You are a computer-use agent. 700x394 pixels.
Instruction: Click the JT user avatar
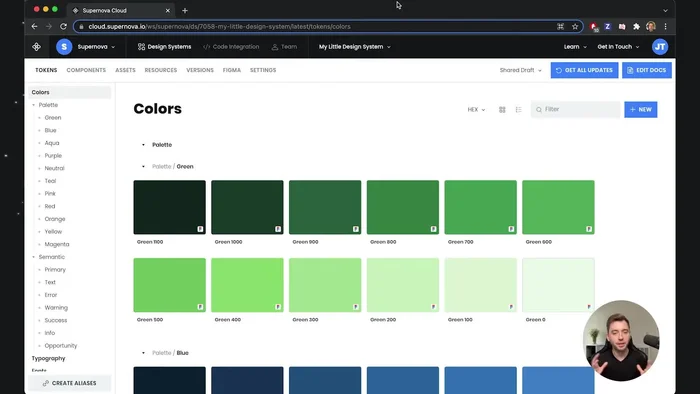pos(660,46)
